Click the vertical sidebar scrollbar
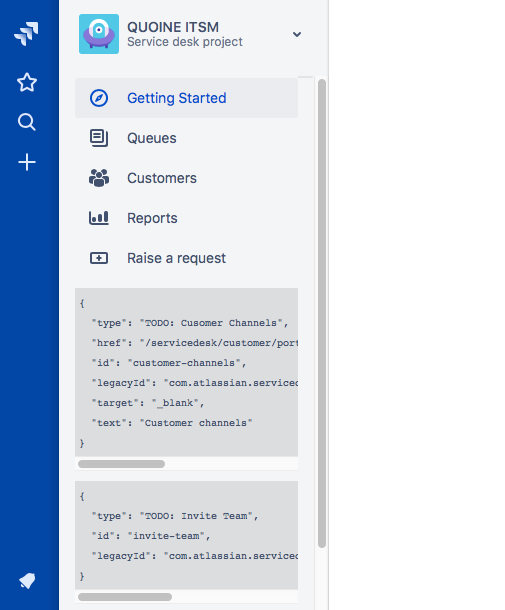This screenshot has width=505, height=610. (x=322, y=314)
